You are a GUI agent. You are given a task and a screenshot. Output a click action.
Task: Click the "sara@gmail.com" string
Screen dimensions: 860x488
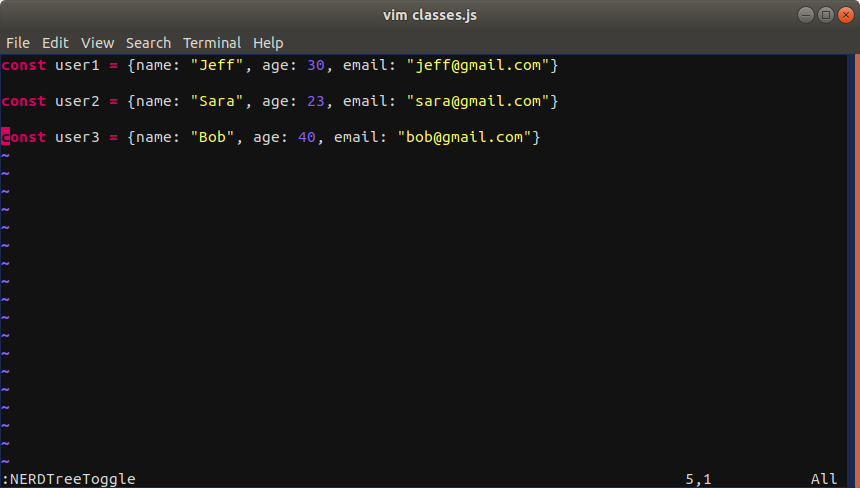pos(478,101)
